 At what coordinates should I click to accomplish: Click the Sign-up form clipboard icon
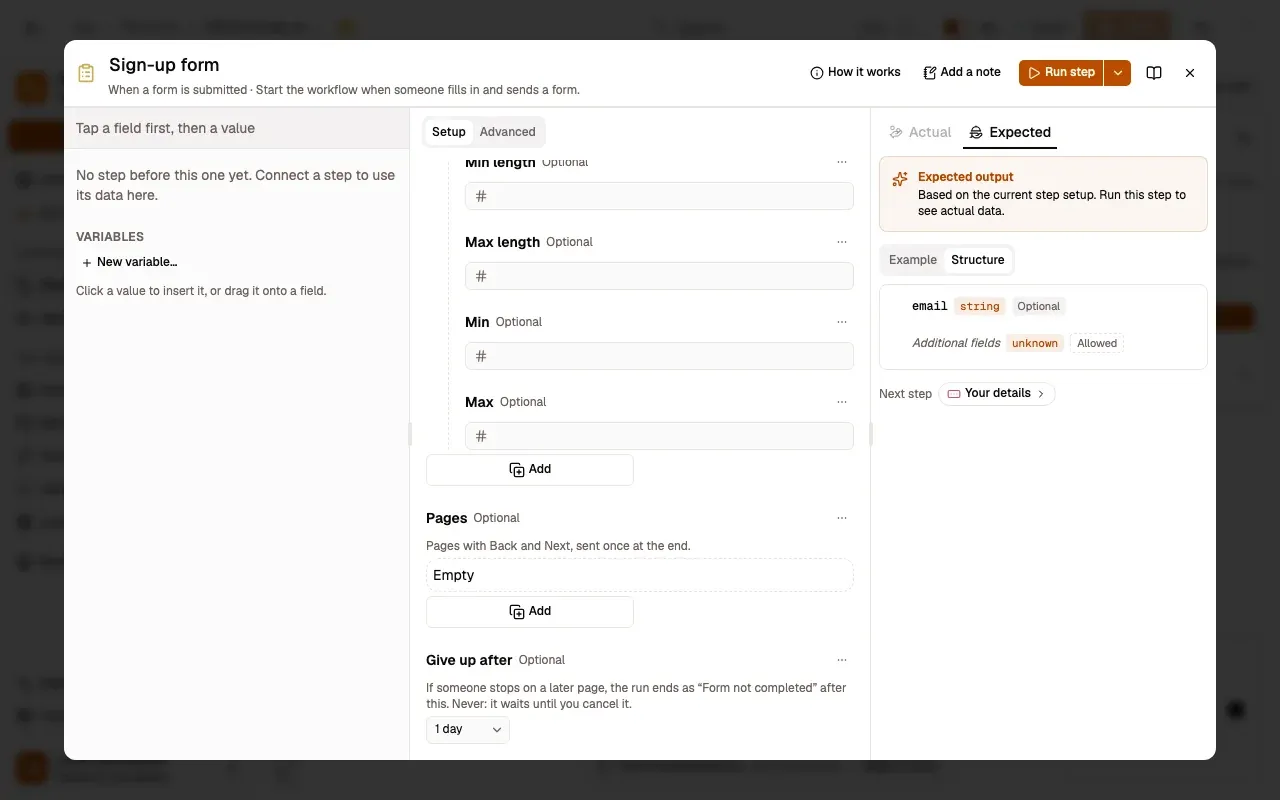click(86, 73)
